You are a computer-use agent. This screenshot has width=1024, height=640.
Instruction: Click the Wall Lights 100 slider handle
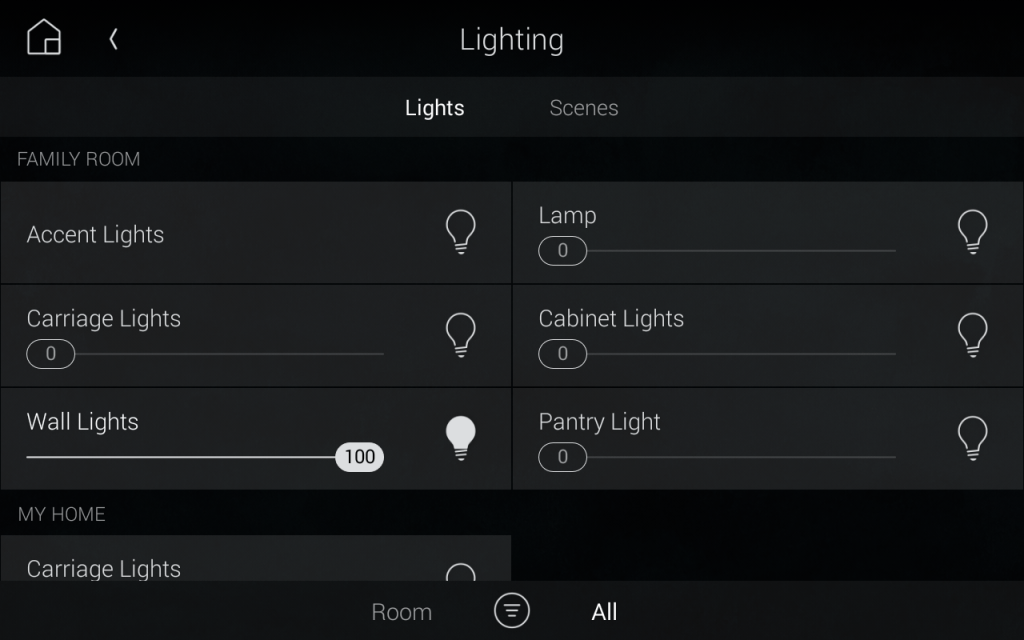point(359,457)
